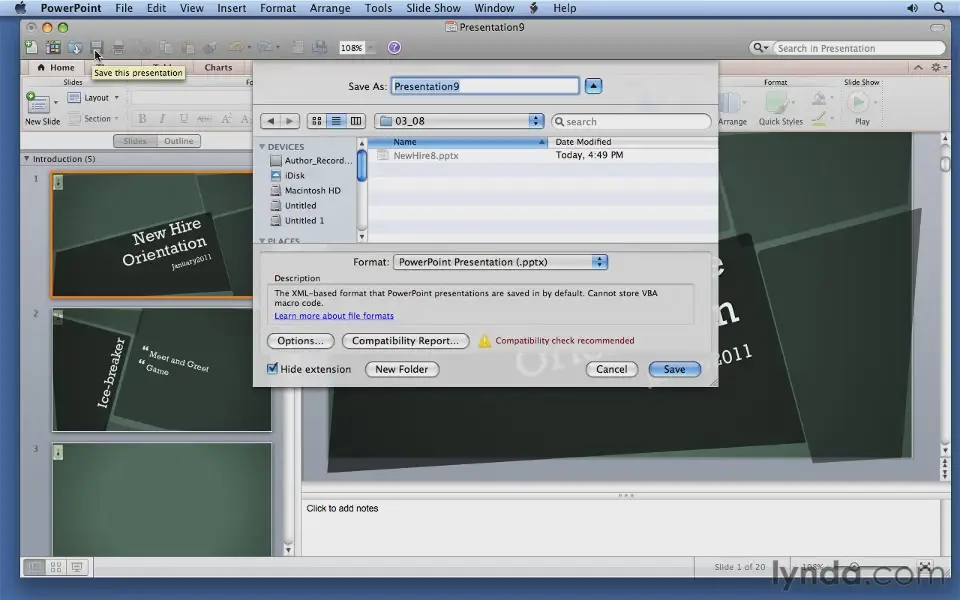Click the purple Help icon
Viewport: 960px width, 600px height.
(394, 47)
